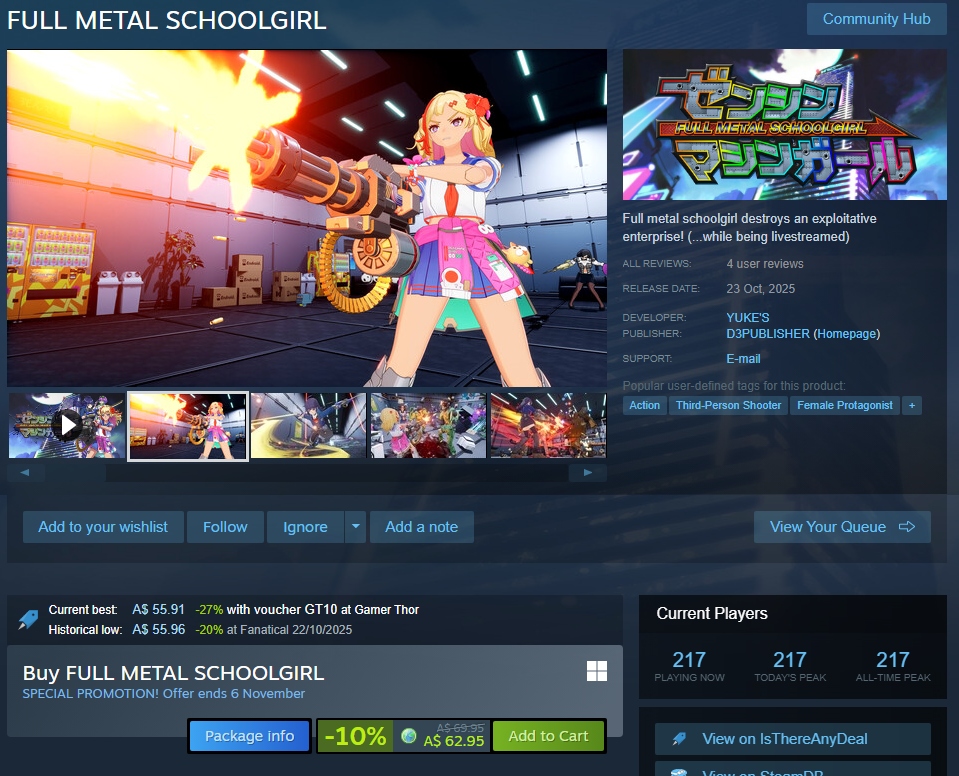Click the Action tag
959x776 pixels.
coord(645,405)
